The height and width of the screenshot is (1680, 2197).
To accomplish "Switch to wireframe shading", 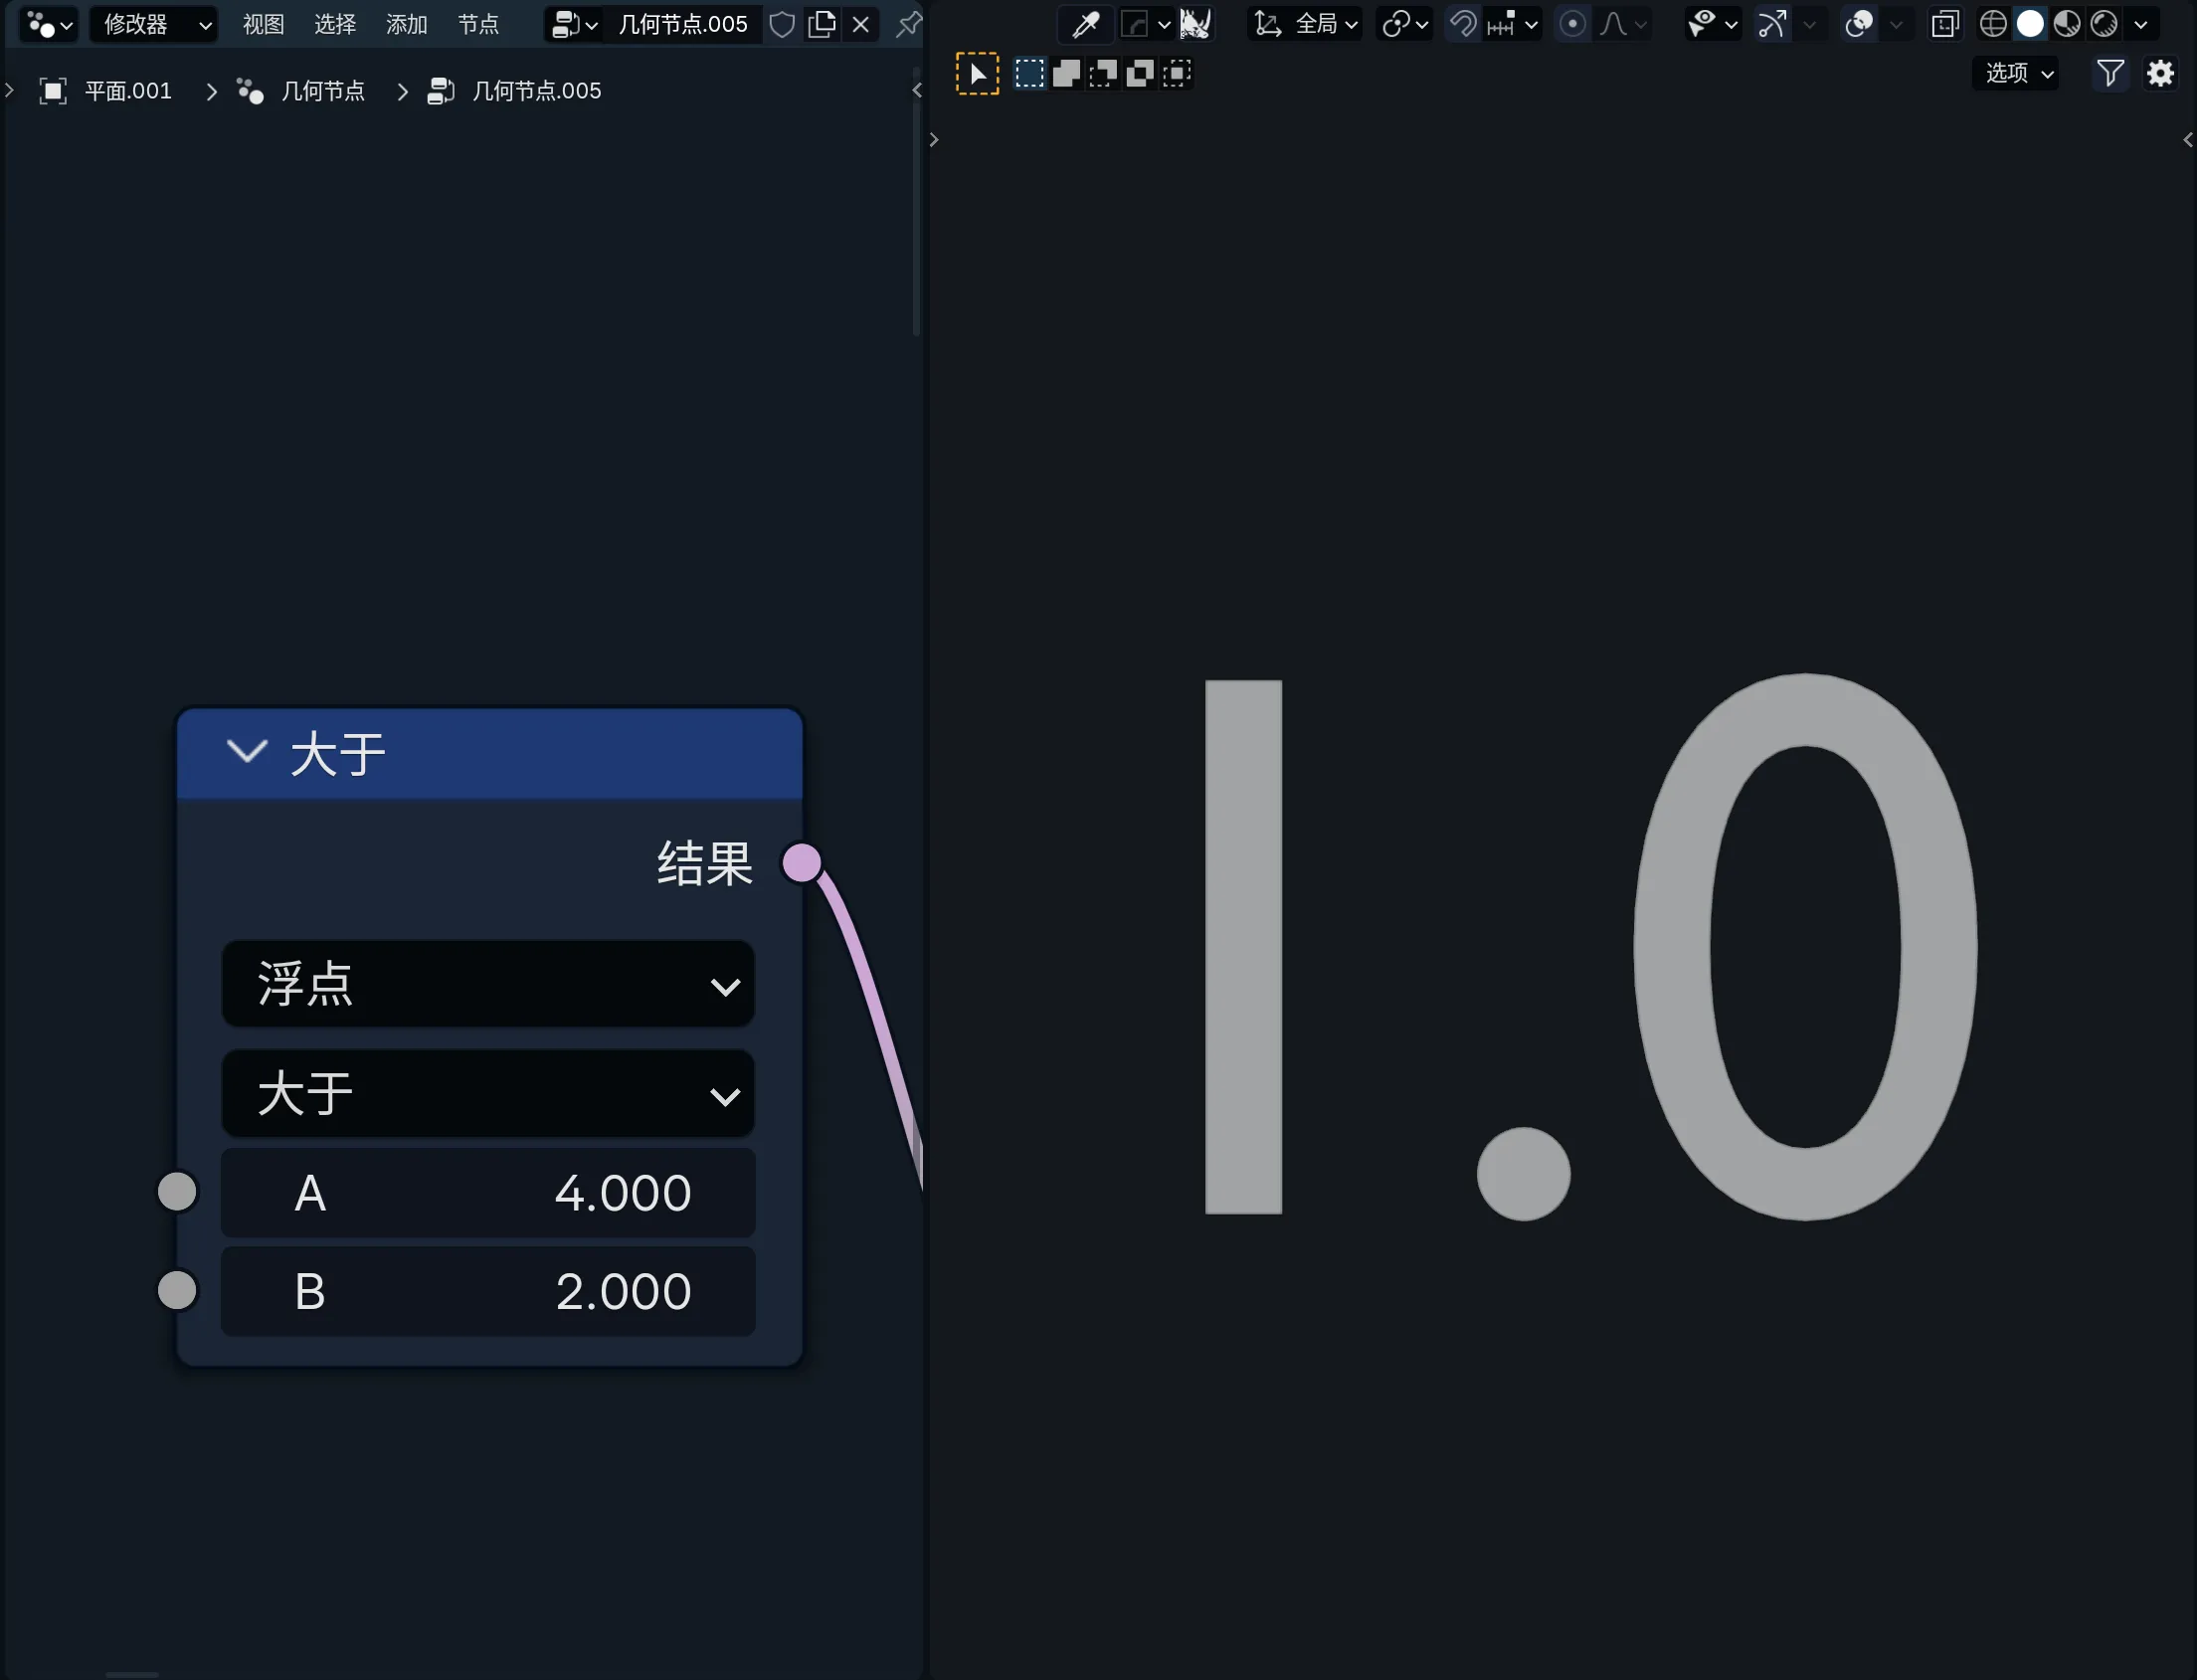I will coord(1993,24).
